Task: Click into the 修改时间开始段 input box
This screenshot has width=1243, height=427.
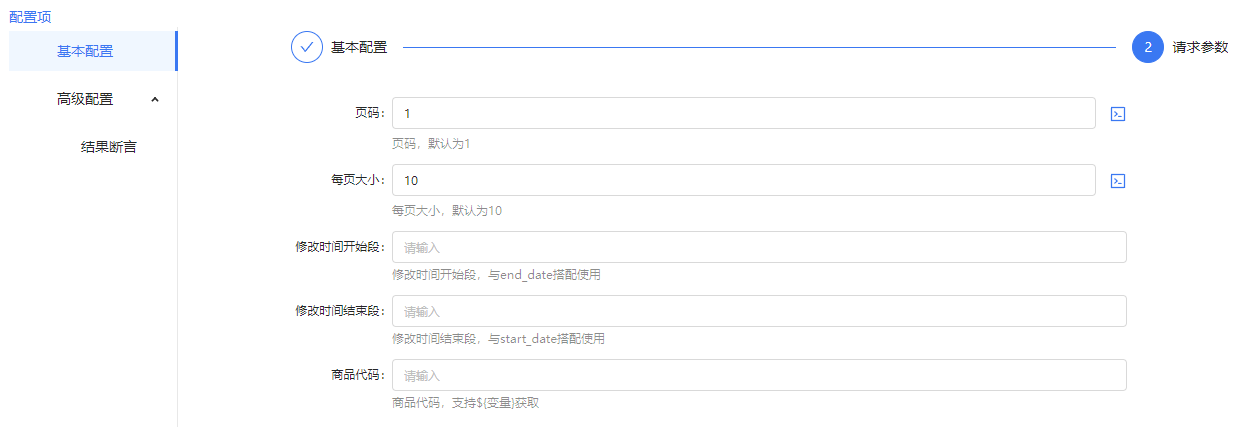Action: pyautogui.click(x=758, y=247)
